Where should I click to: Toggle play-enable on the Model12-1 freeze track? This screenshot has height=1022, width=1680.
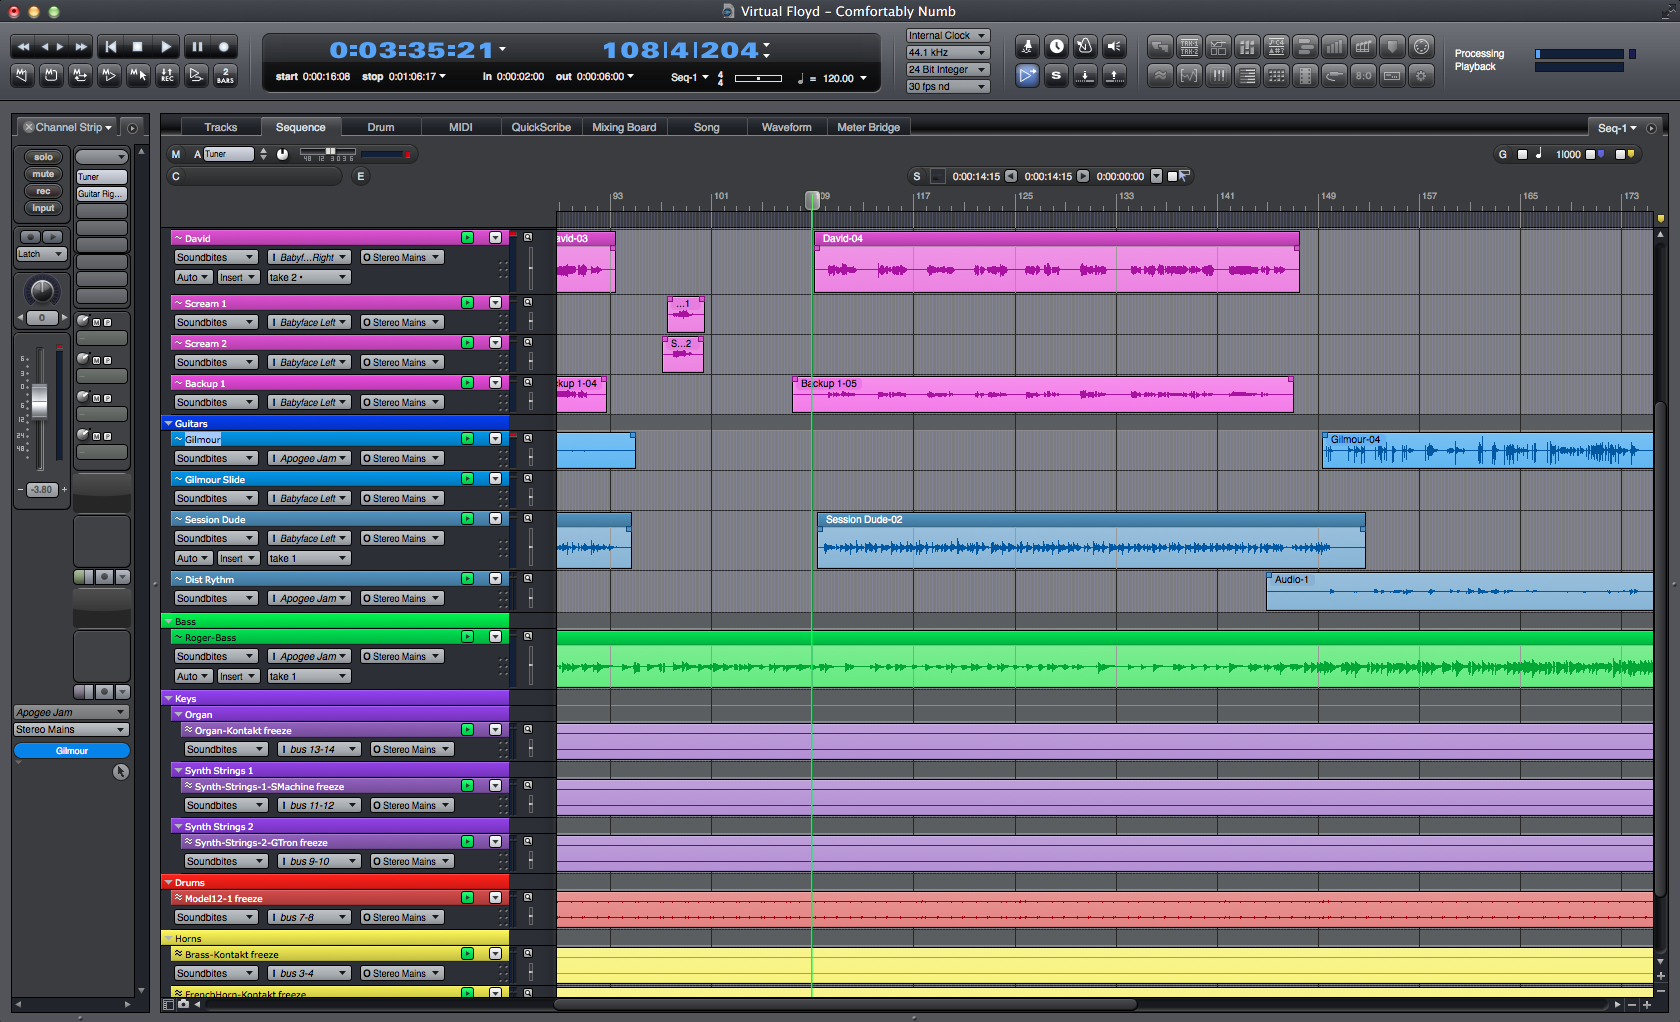point(467,898)
